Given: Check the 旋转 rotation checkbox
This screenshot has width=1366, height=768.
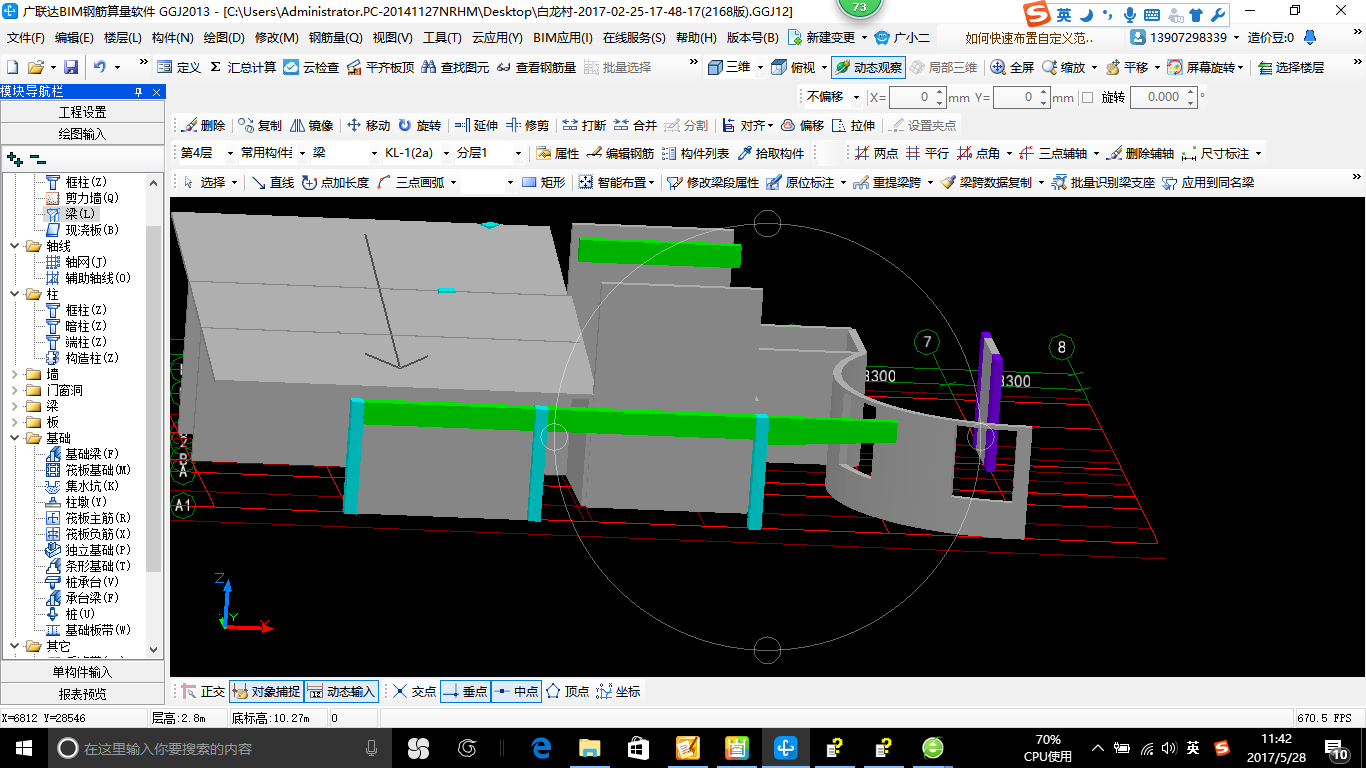Looking at the screenshot, I should coord(1087,97).
